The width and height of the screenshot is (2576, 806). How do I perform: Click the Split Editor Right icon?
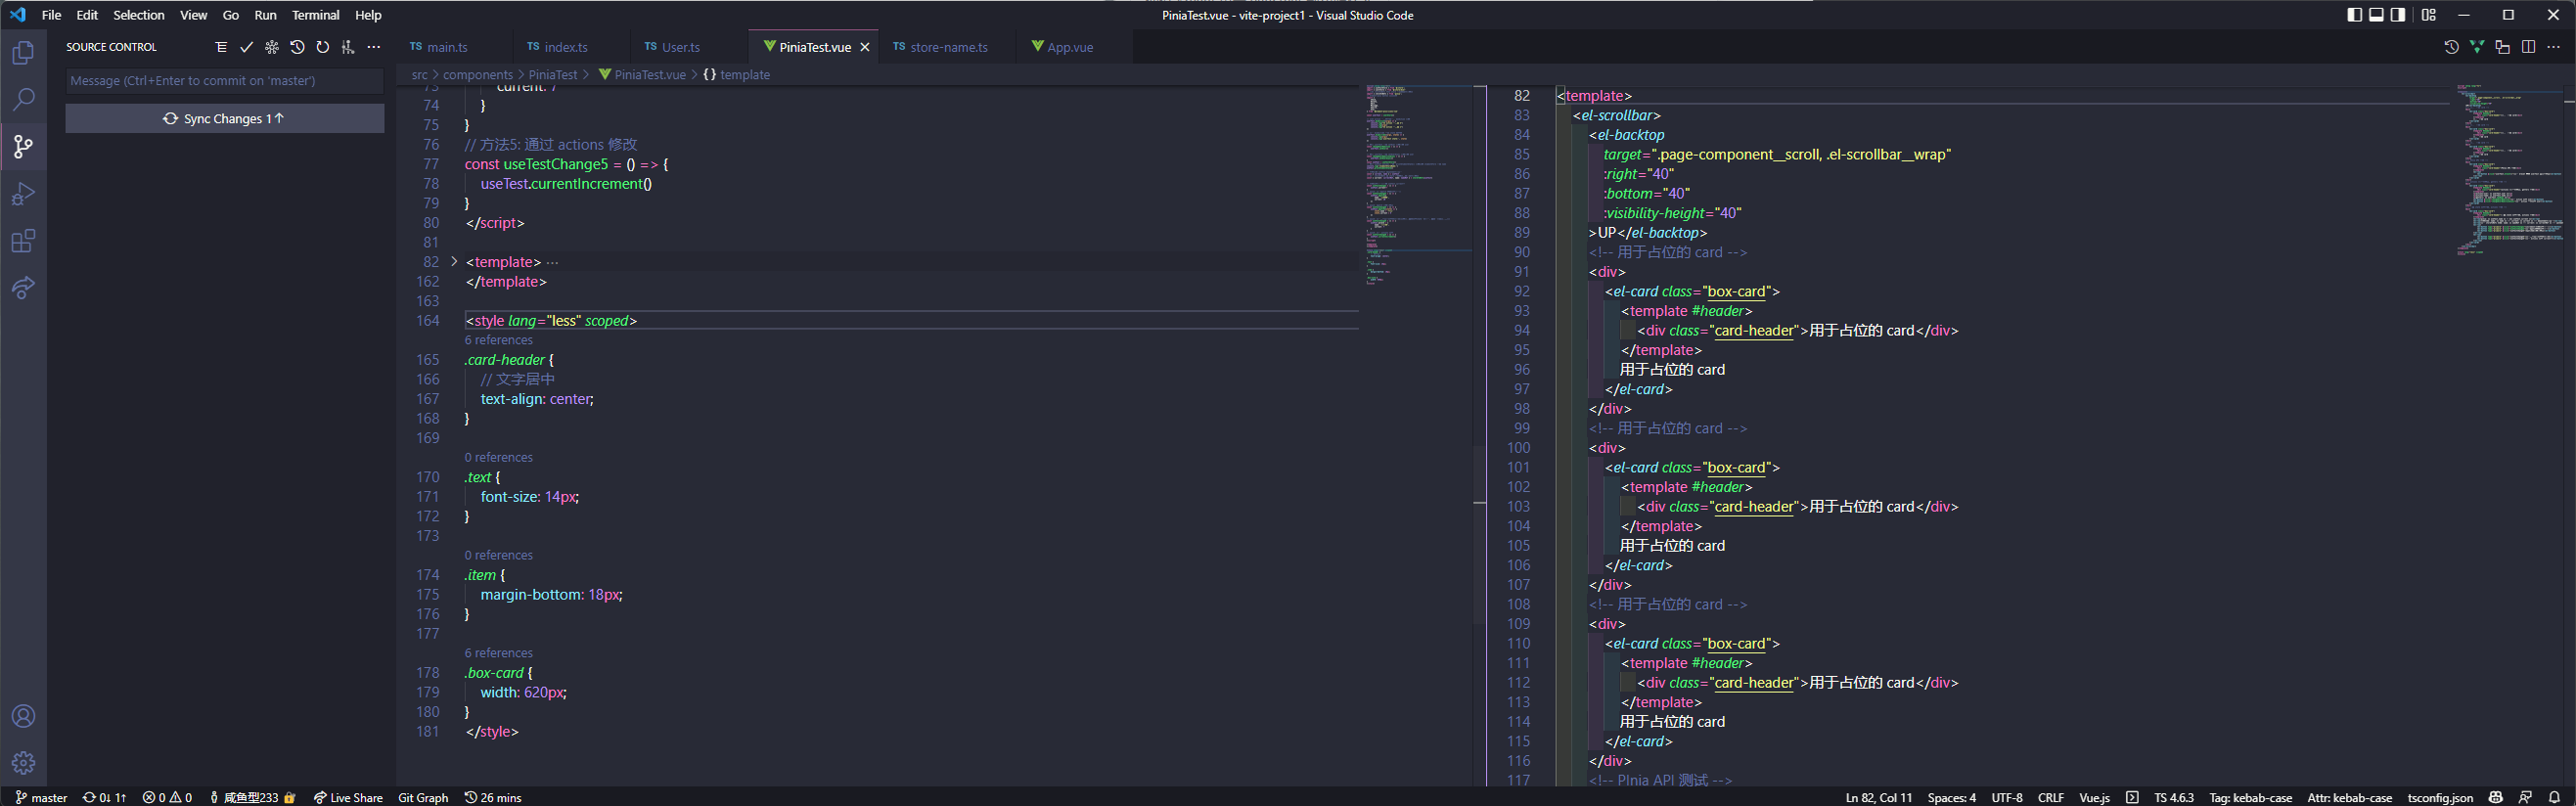[x=2528, y=47]
